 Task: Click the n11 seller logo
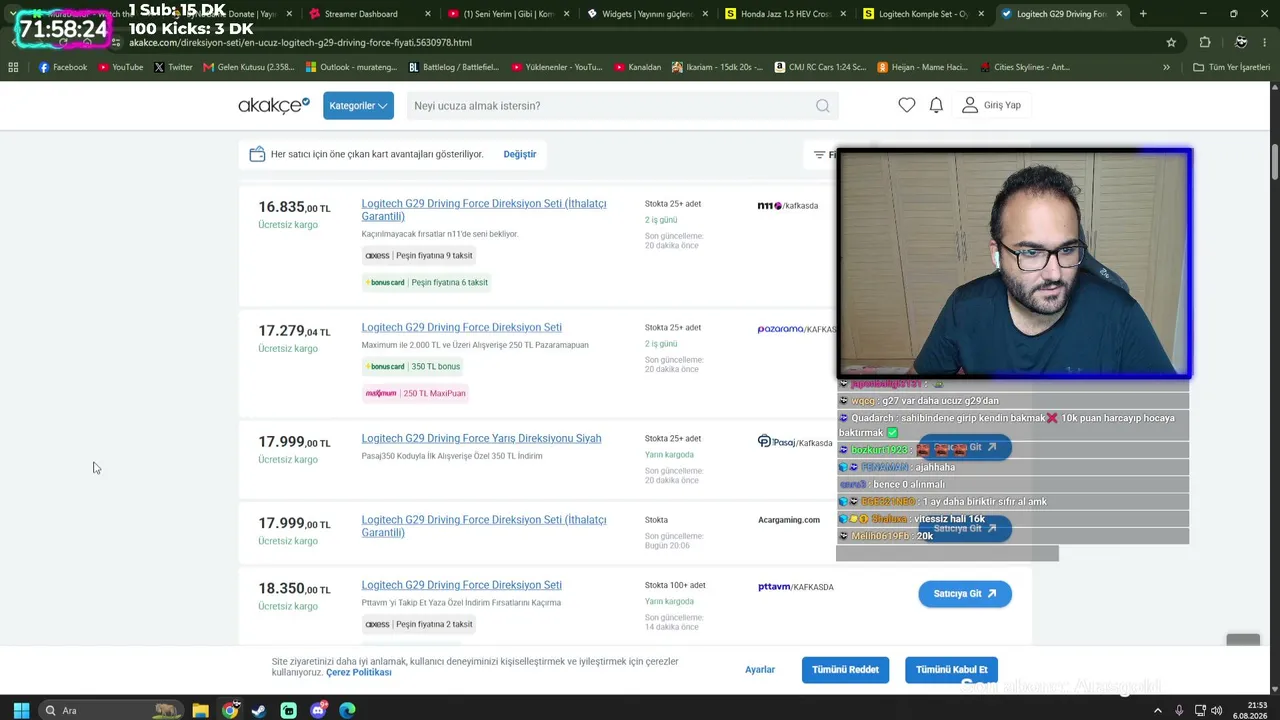[788, 206]
